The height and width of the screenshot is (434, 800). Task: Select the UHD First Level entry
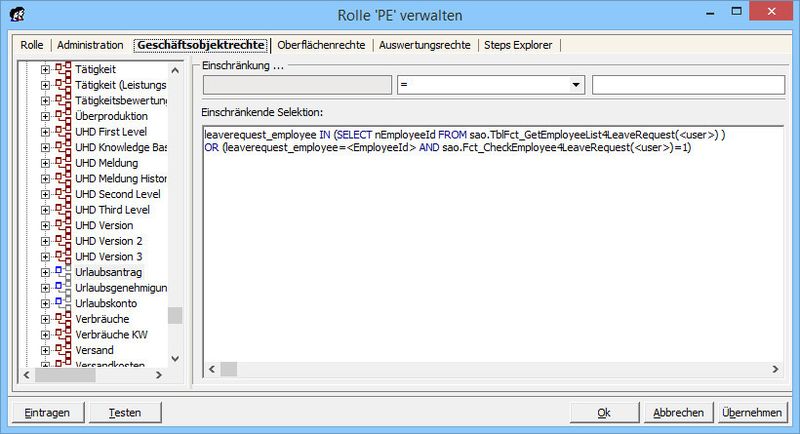tap(111, 132)
